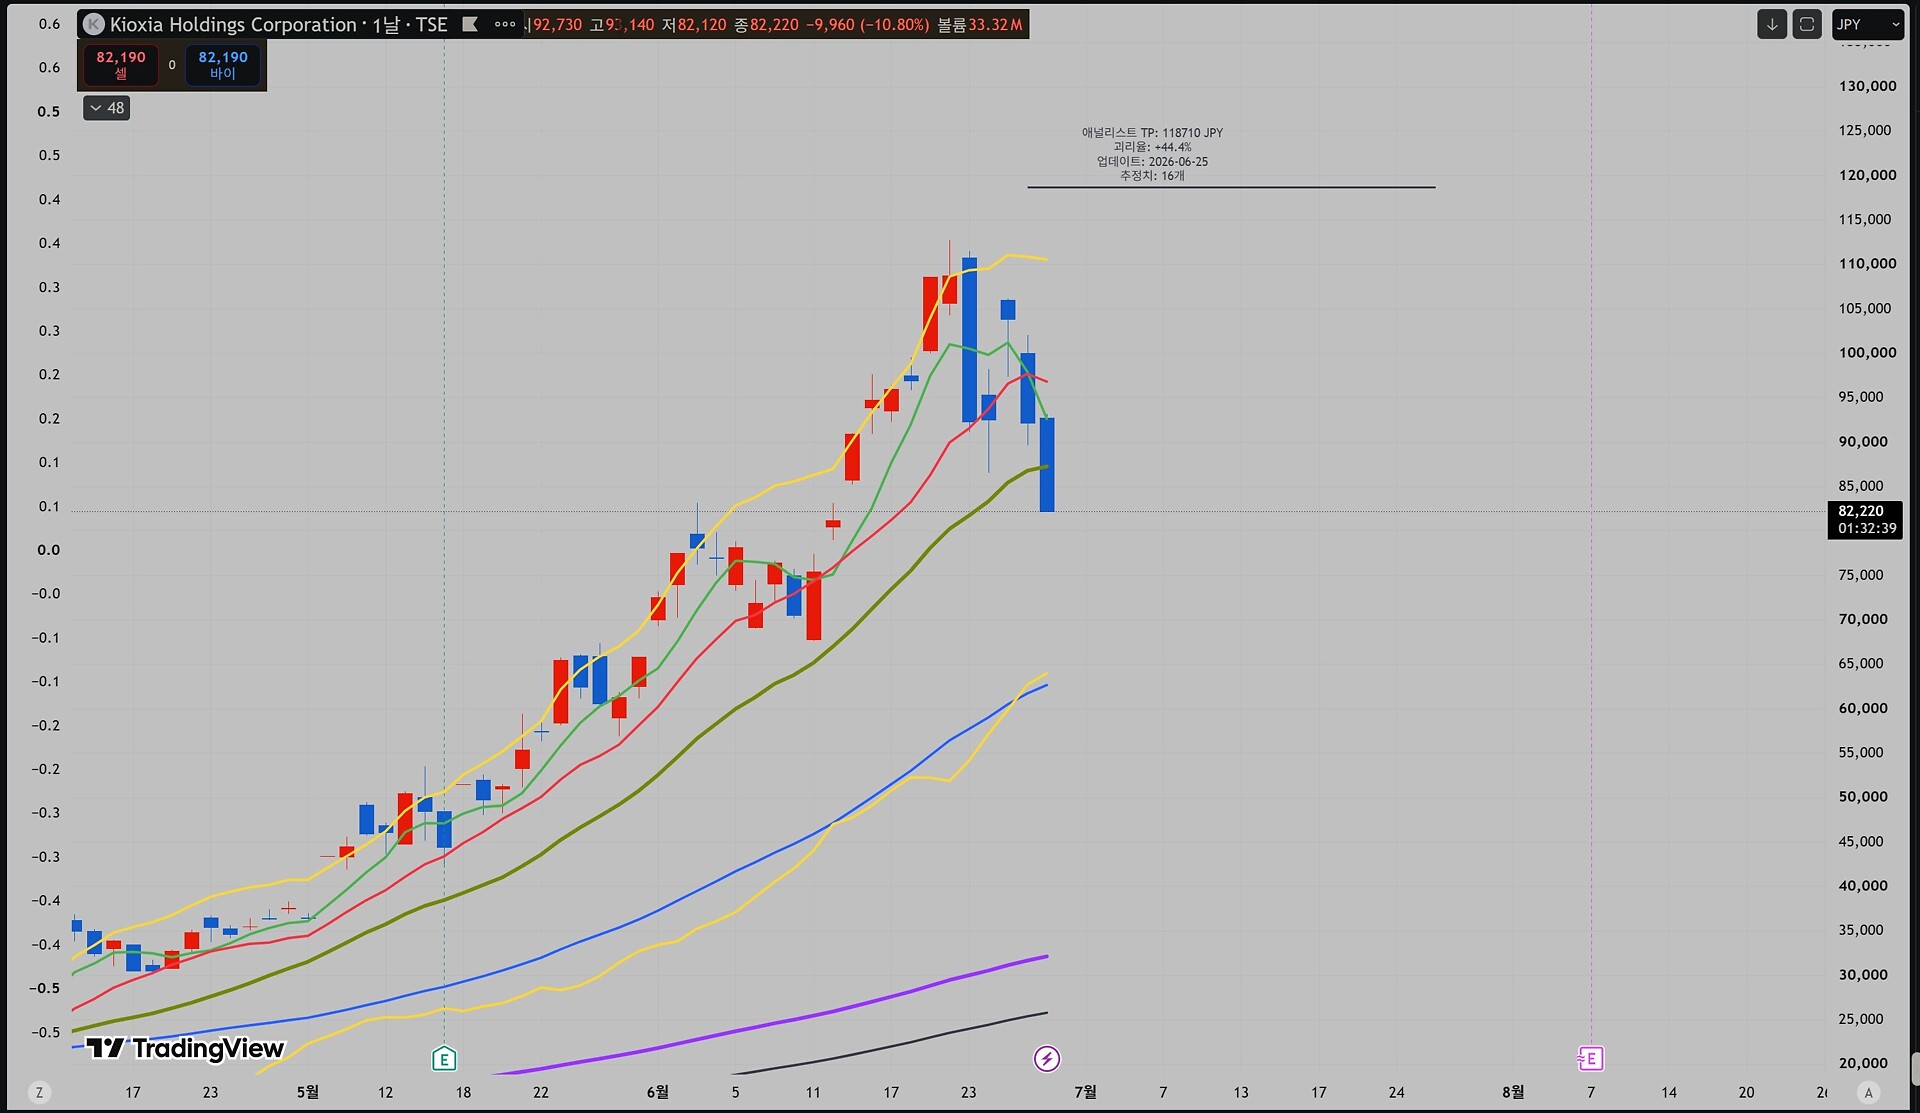Click the Kioxia round logo icon

(94, 25)
